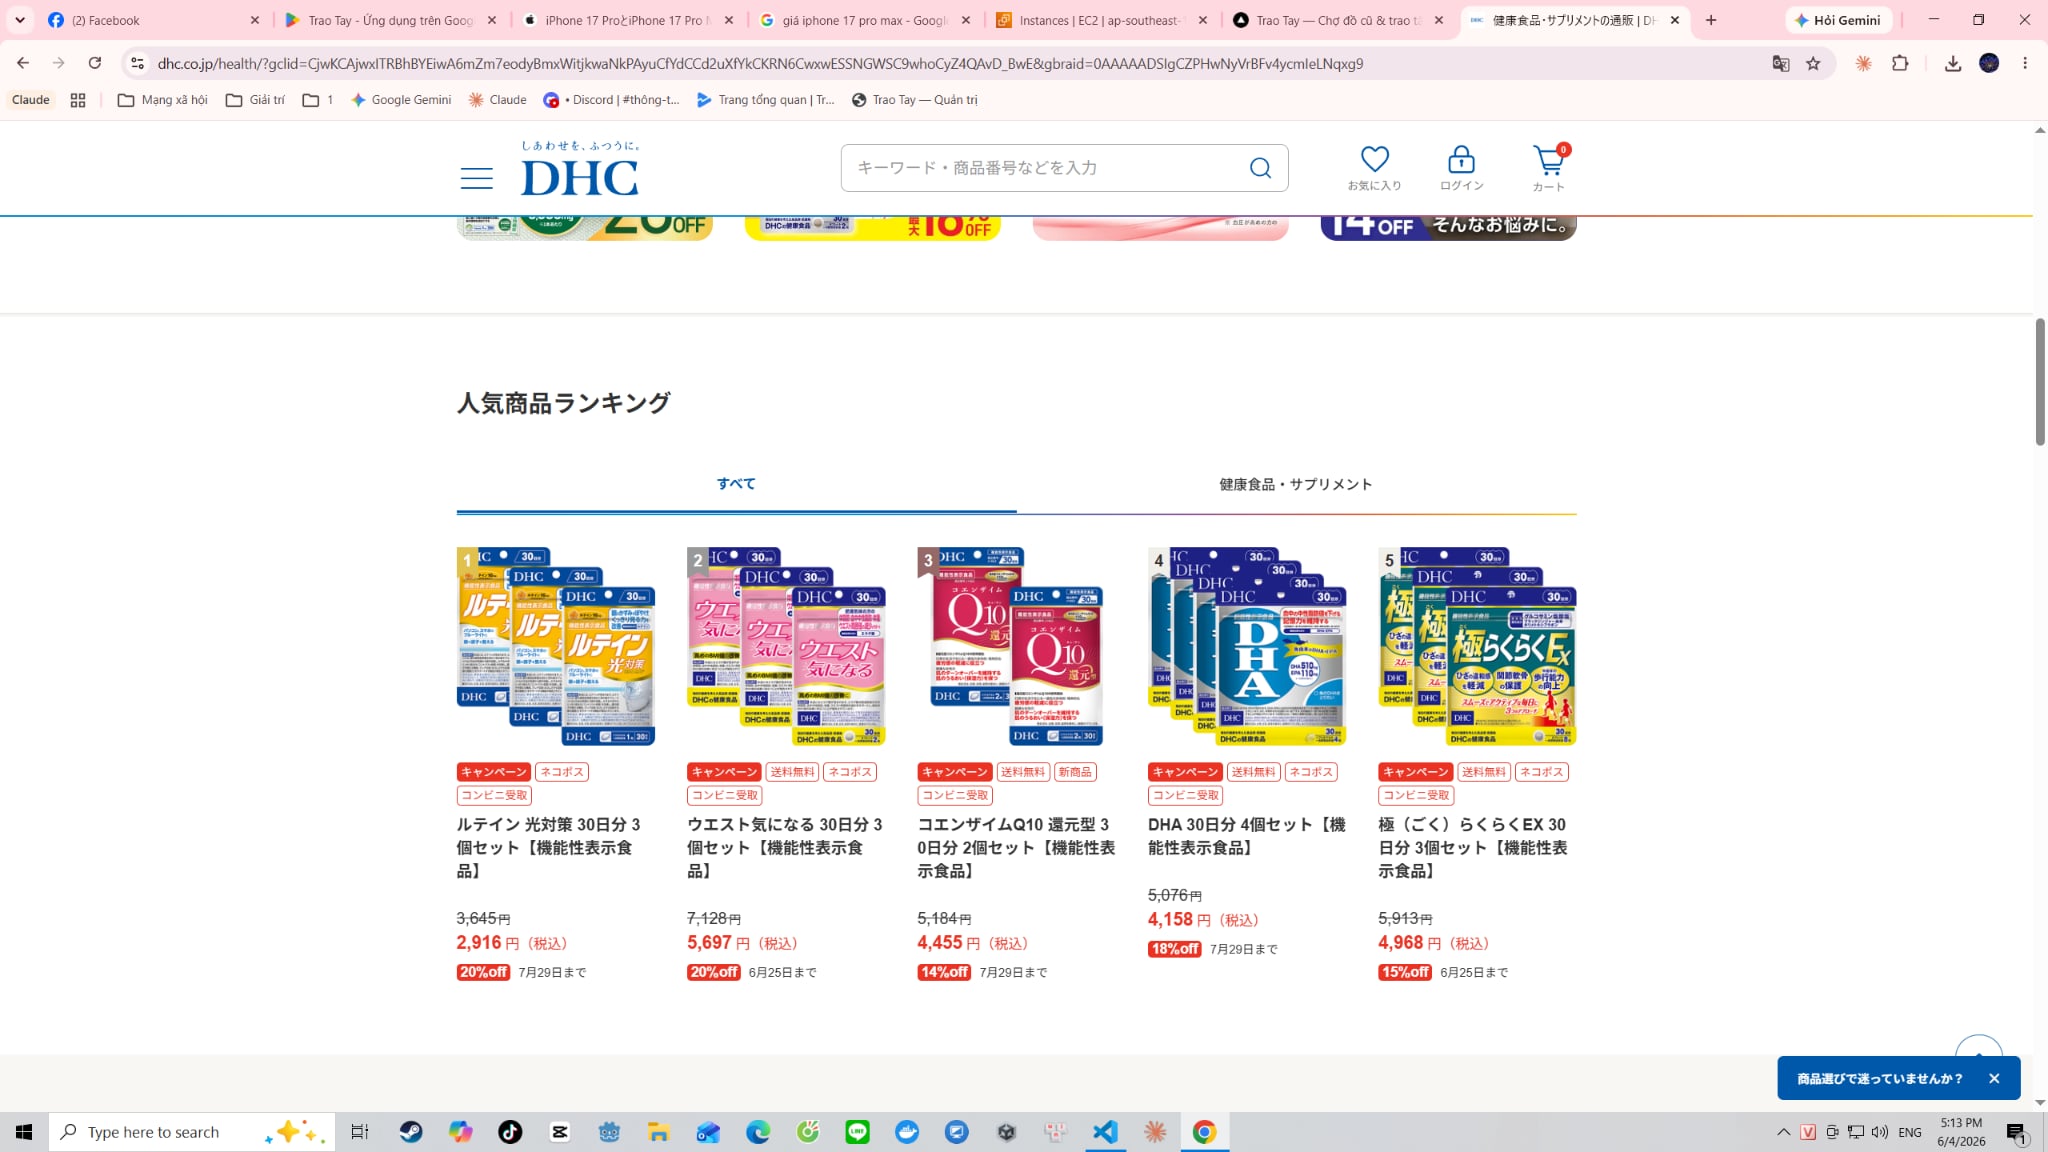This screenshot has height=1152, width=2048.
Task: Open the カート shopping cart
Action: pyautogui.click(x=1549, y=167)
